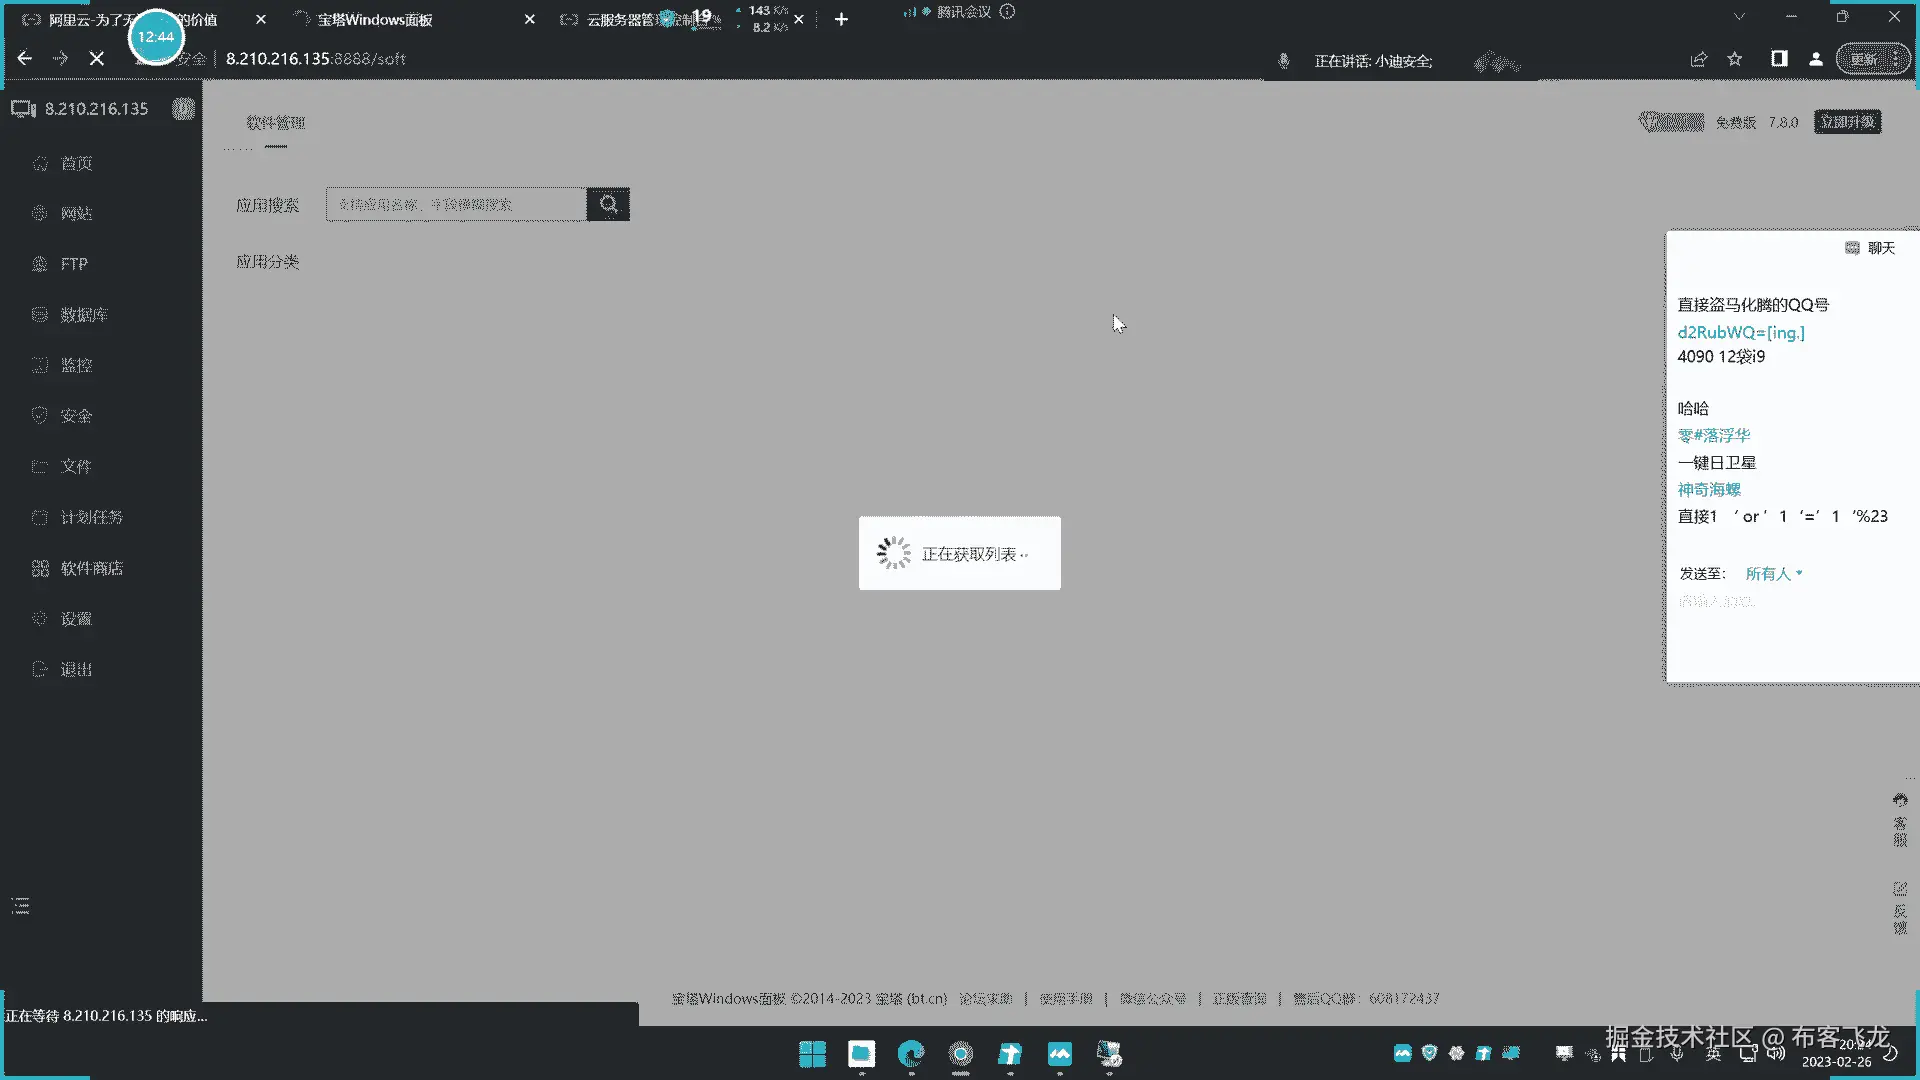1920x1080 pixels.
Task: Open the browser tab list chevron
Action: [x=1739, y=17]
